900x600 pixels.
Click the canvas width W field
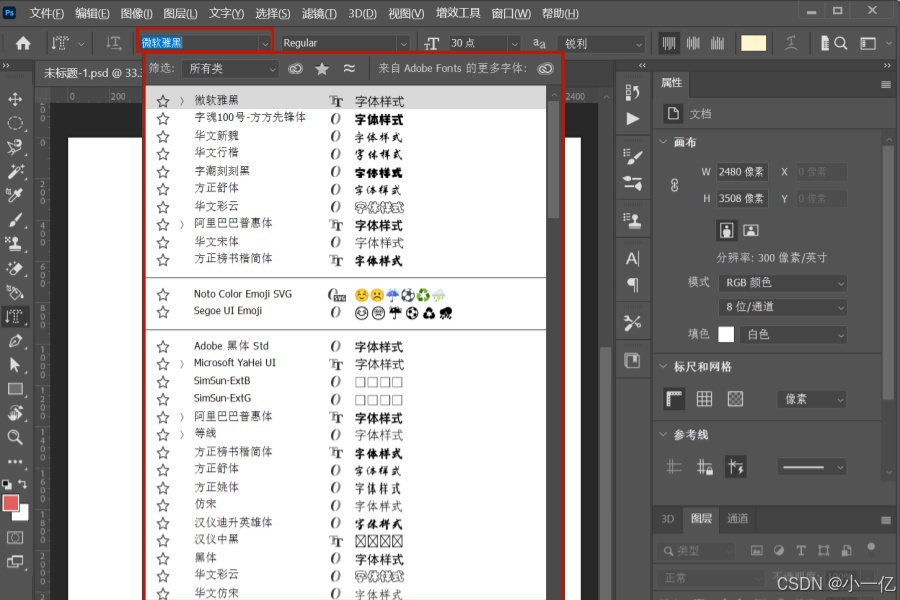pyautogui.click(x=741, y=172)
